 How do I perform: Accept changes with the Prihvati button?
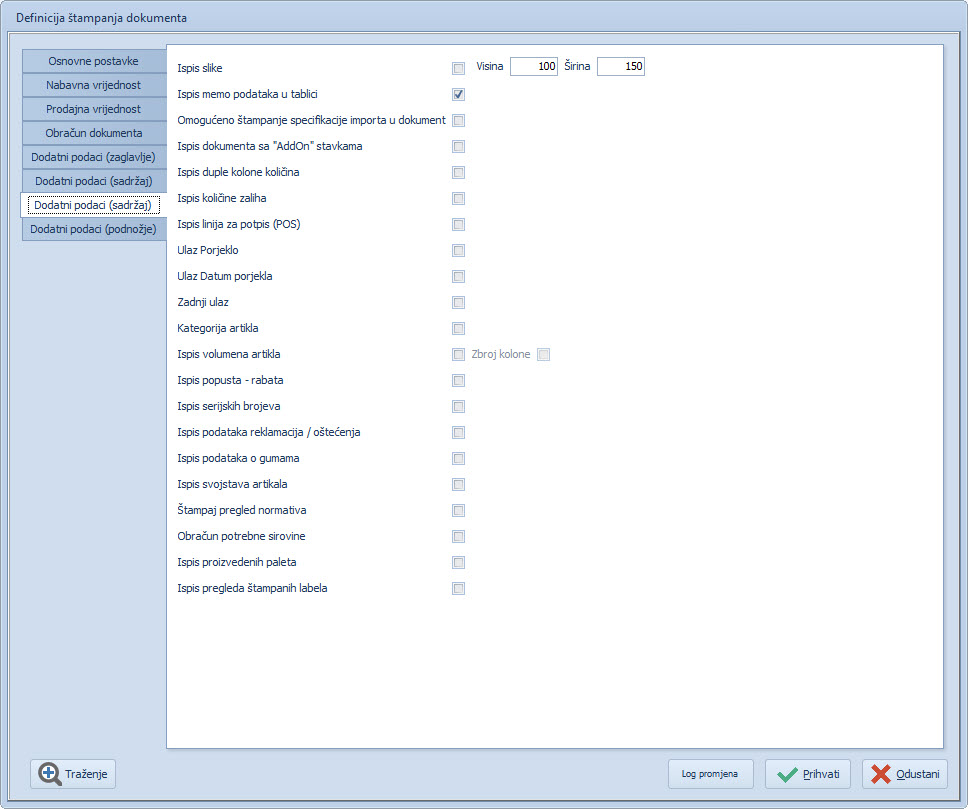click(x=807, y=774)
